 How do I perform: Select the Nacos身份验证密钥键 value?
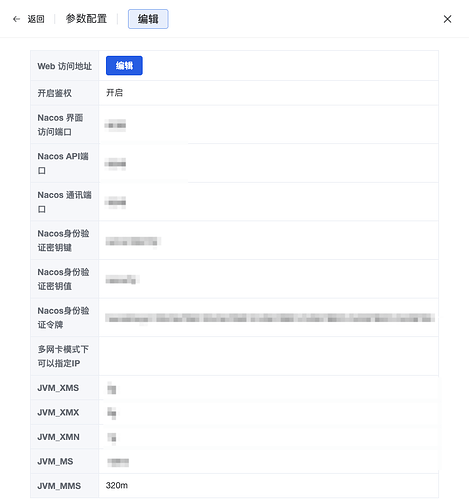133,241
